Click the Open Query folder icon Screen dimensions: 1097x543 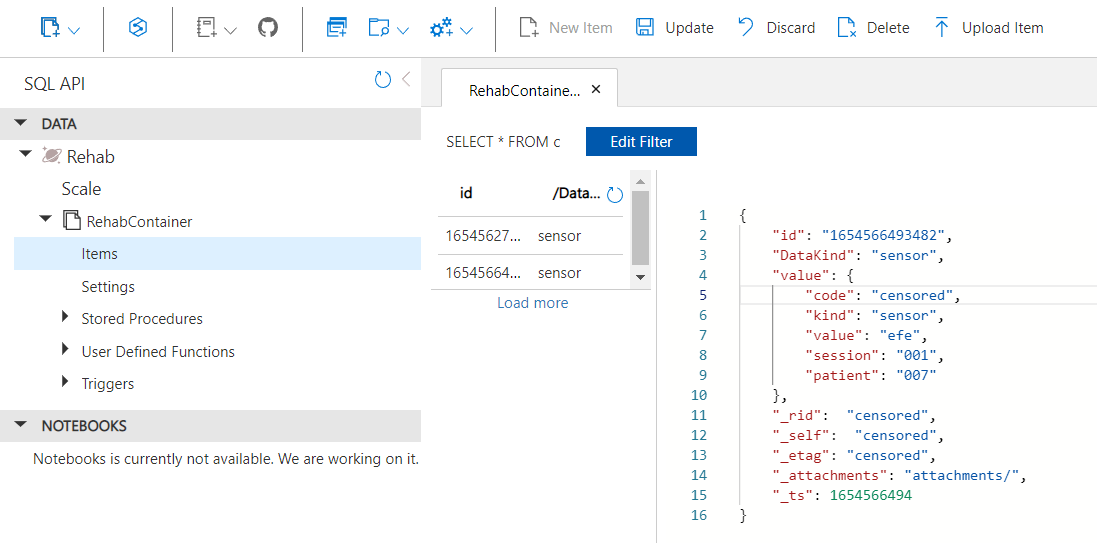click(378, 29)
